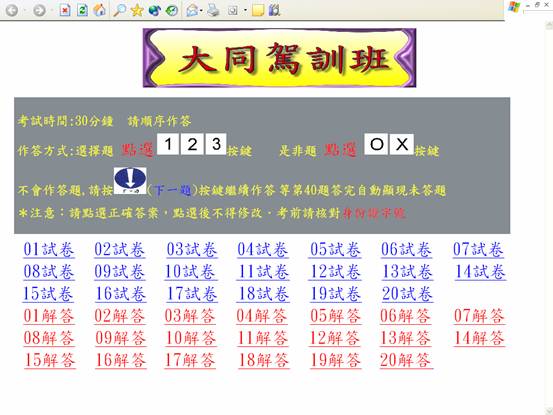
Task: Click the Print icon in toolbar
Action: 213,10
